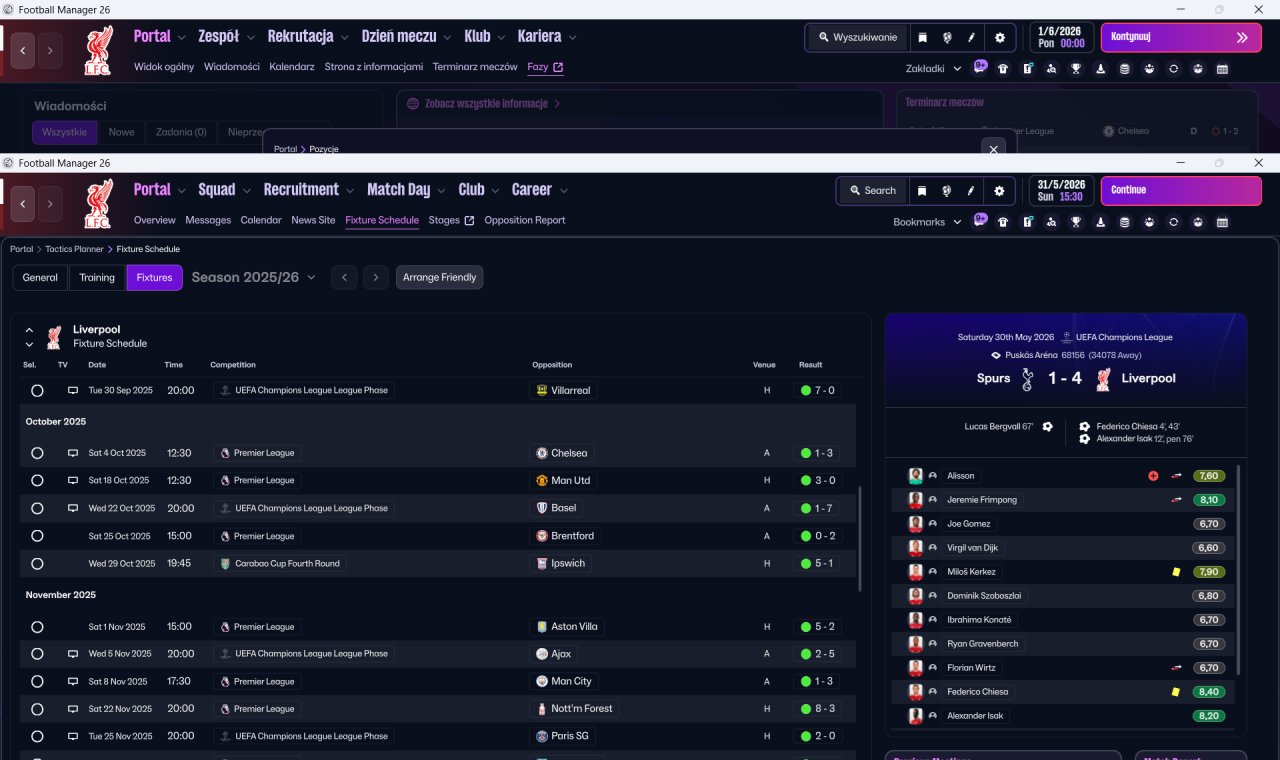The height and width of the screenshot is (760, 1280).
Task: Select the Man Utd fixture radio button
Action: 37,481
